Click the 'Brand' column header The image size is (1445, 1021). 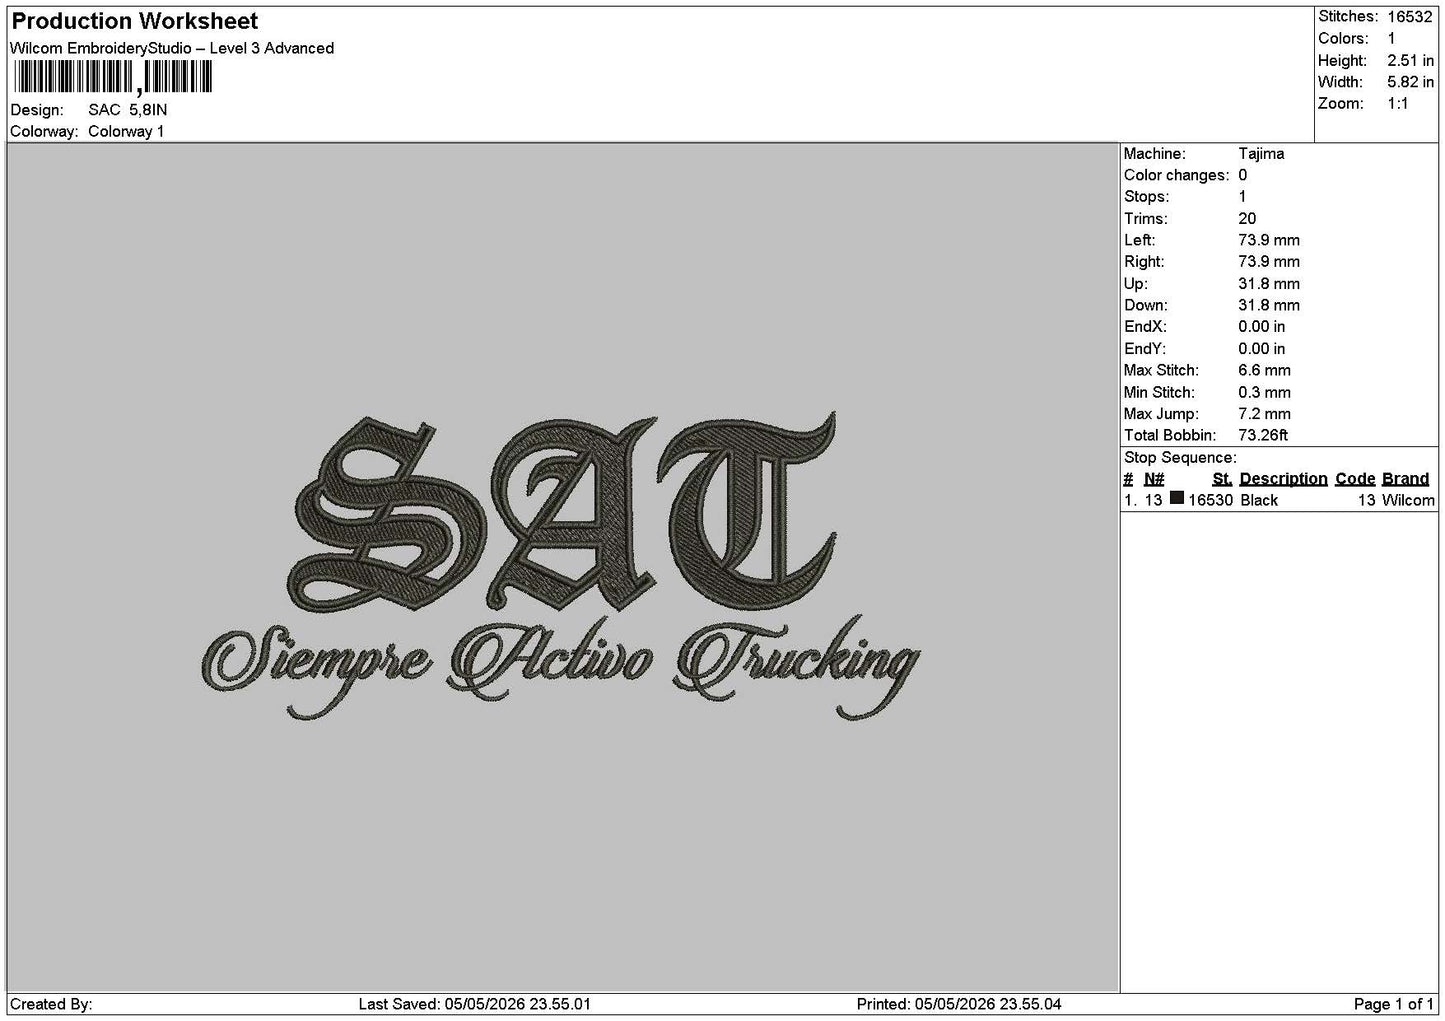1405,478
